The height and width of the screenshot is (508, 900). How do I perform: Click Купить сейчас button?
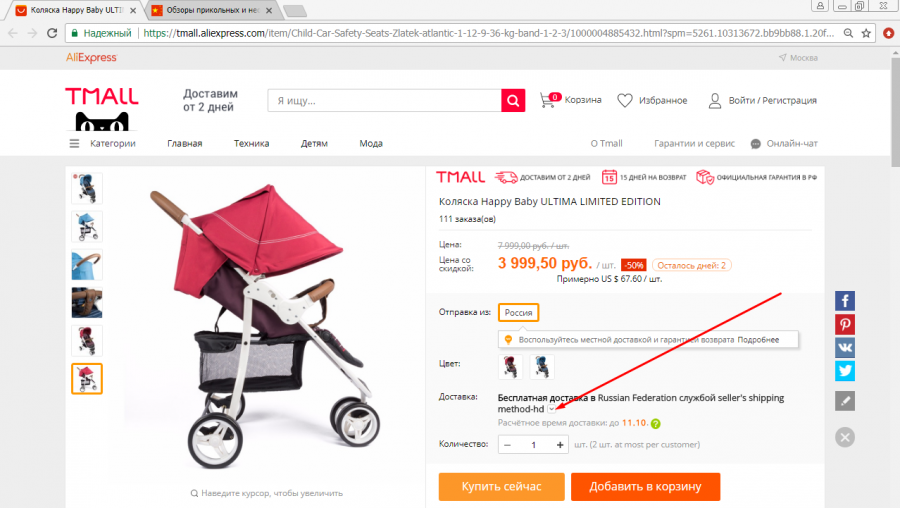point(502,487)
